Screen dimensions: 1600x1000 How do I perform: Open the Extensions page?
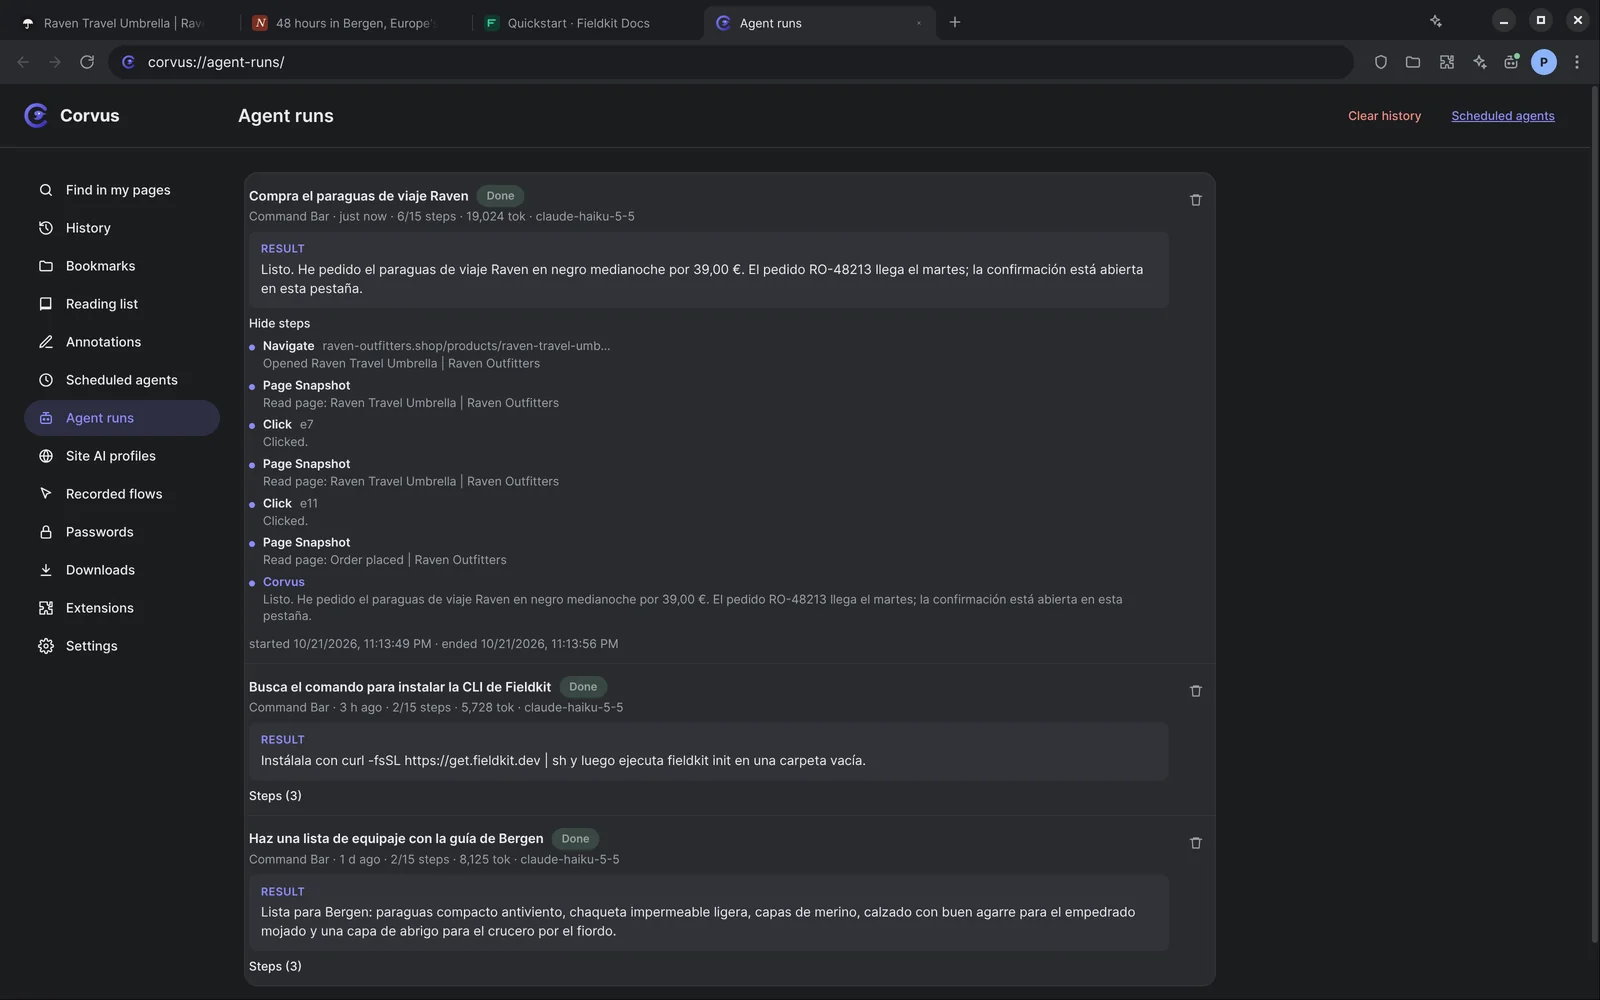[122, 608]
